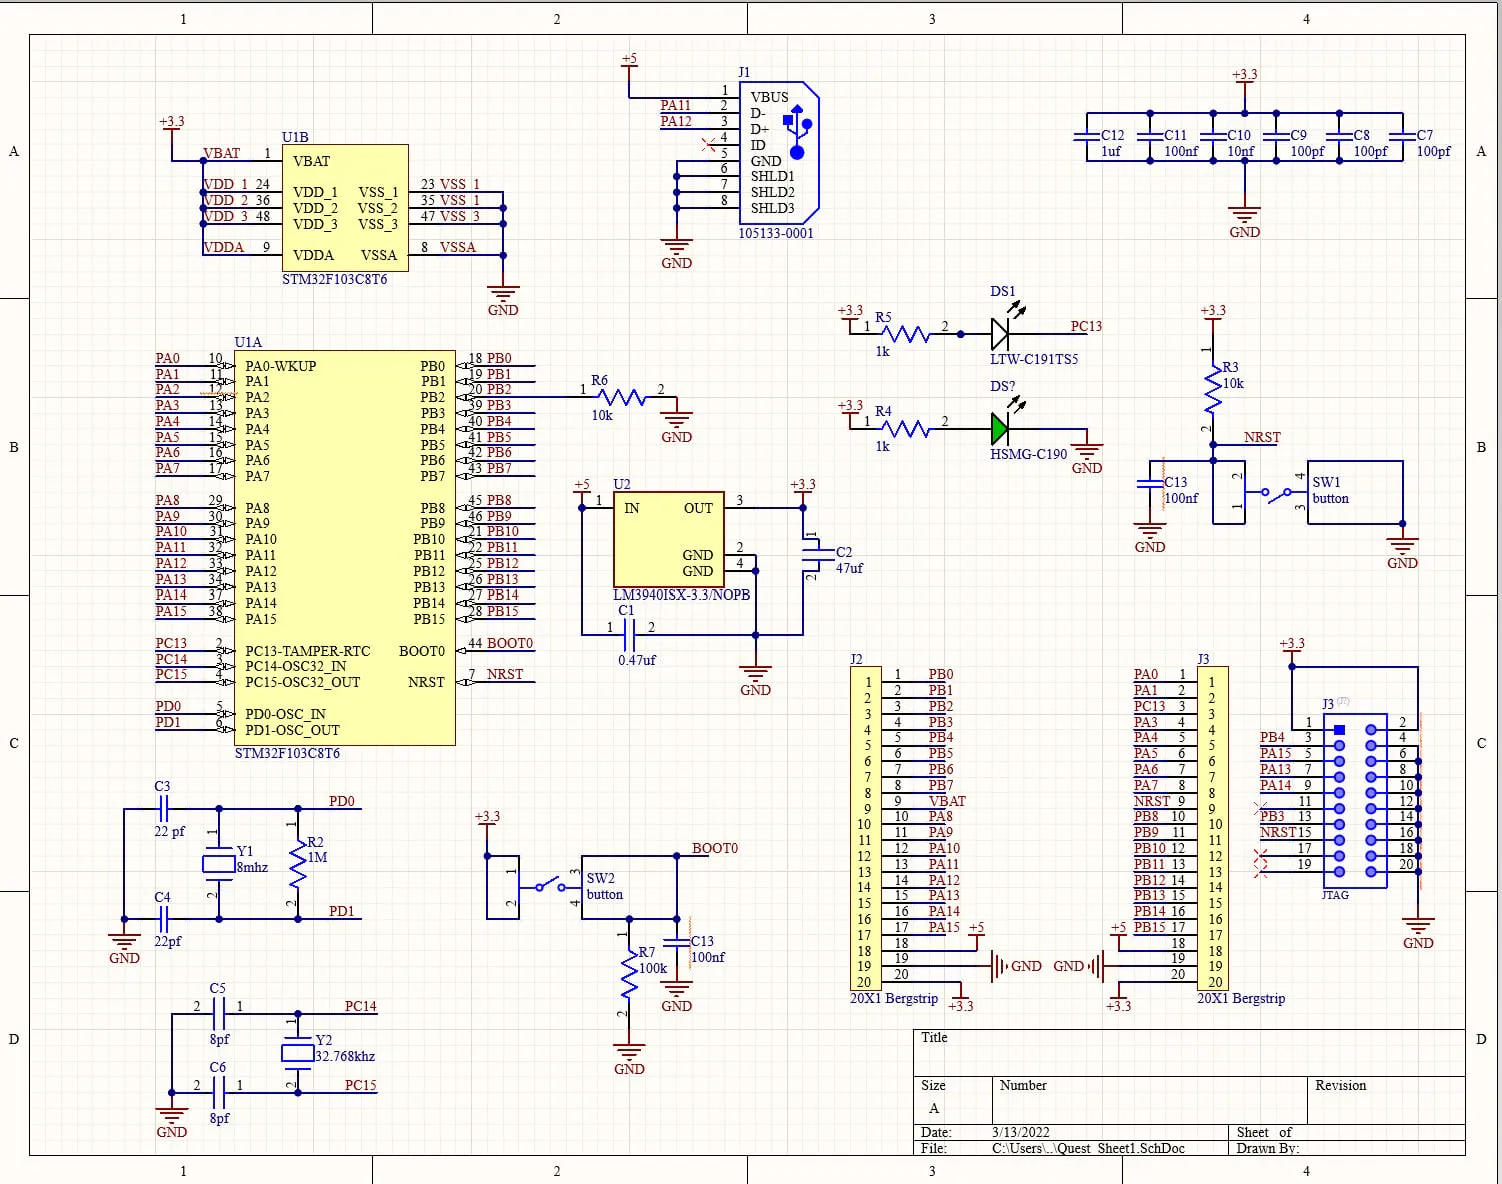1502x1184 pixels.
Task: Select the green HSMG-C190 LED symbol
Action: 1002,428
